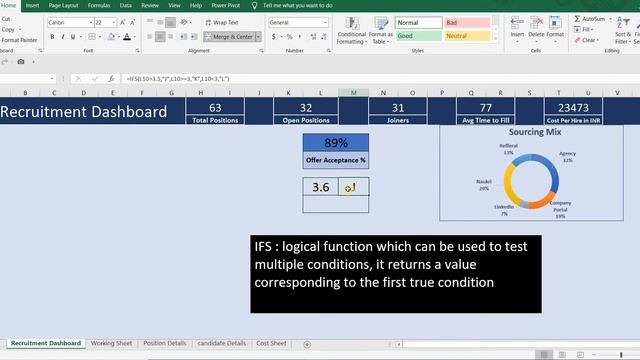Click the Delete cells icon
Viewport: 640px width, 360px height.
536,23
